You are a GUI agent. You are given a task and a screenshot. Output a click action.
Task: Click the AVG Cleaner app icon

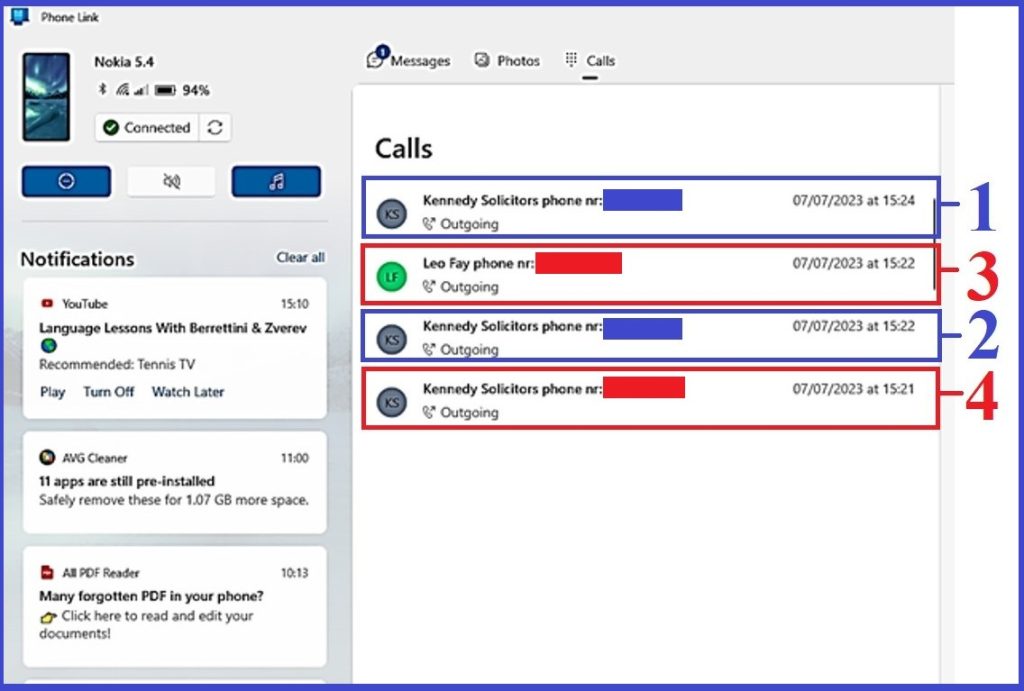[46, 458]
